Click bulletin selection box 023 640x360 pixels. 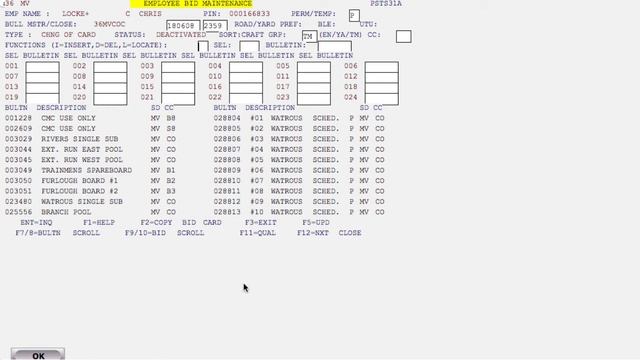[x=314, y=98]
